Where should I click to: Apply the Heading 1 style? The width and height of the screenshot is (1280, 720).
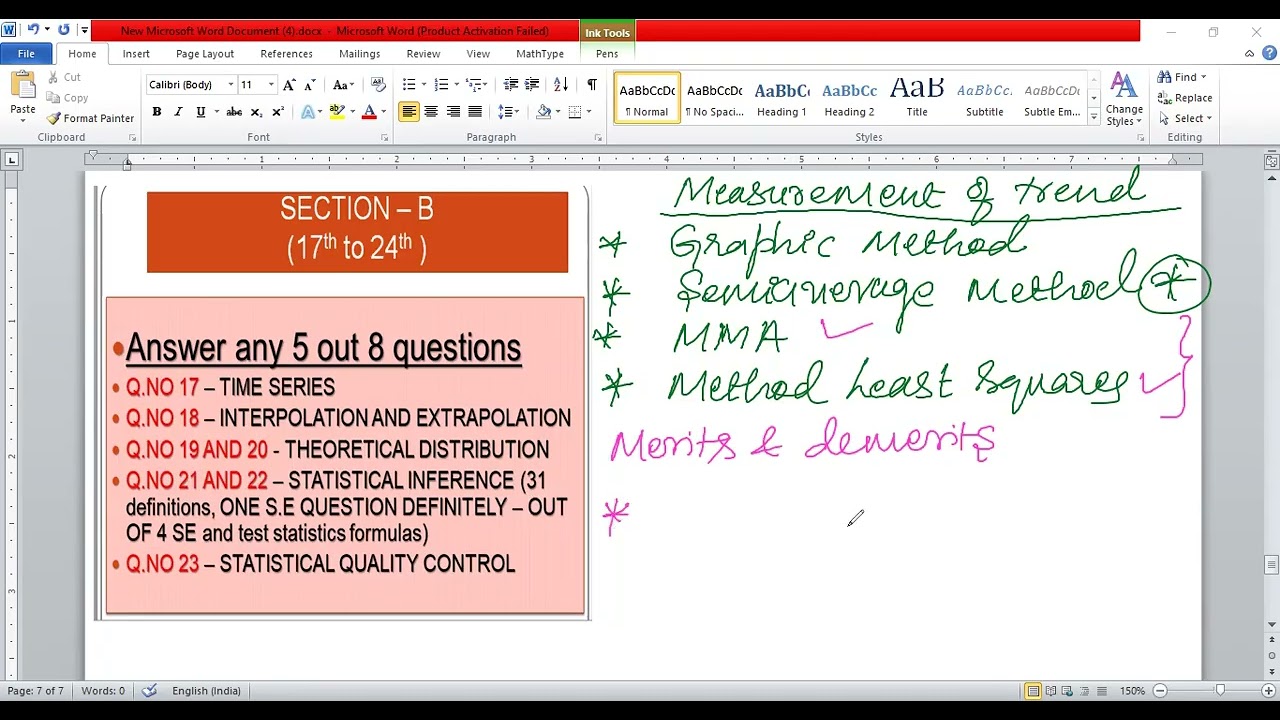781,98
